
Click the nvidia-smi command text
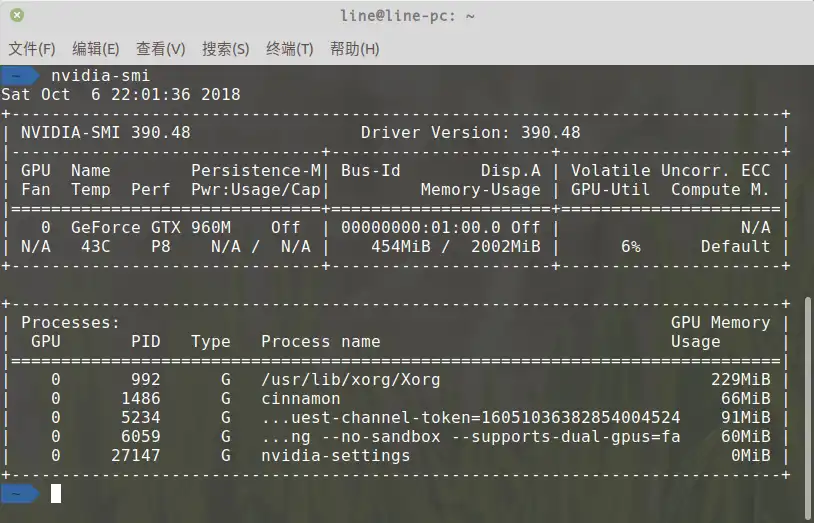tap(100, 76)
